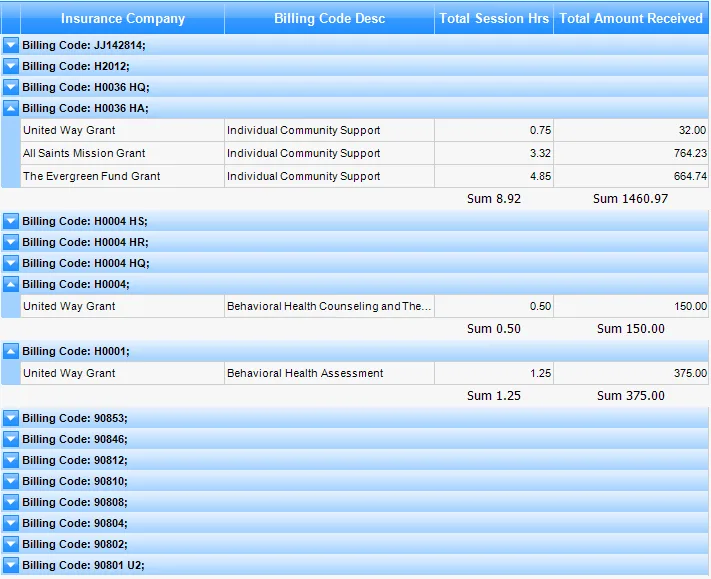Click the Sum 0.50 total
The width and height of the screenshot is (711, 579).
[494, 329]
